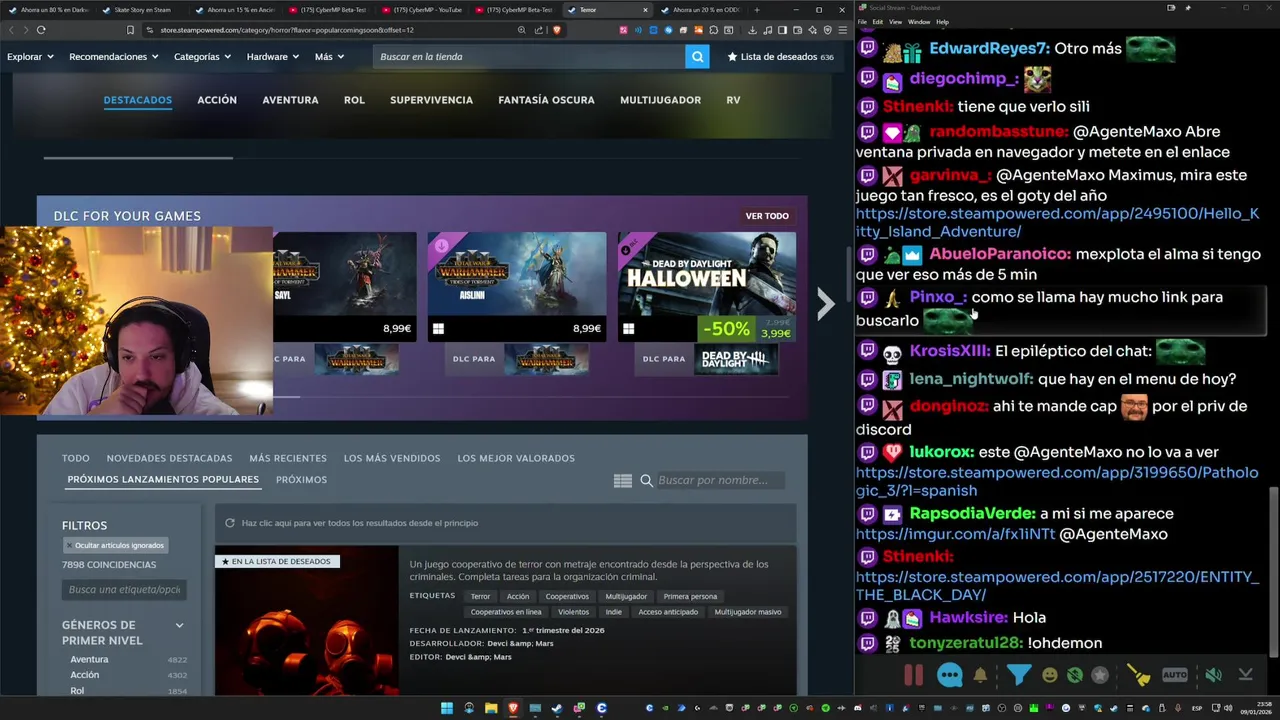Screen dimensions: 1280x720
Task: Check the 'Aventura' genre filter
Action: point(89,660)
